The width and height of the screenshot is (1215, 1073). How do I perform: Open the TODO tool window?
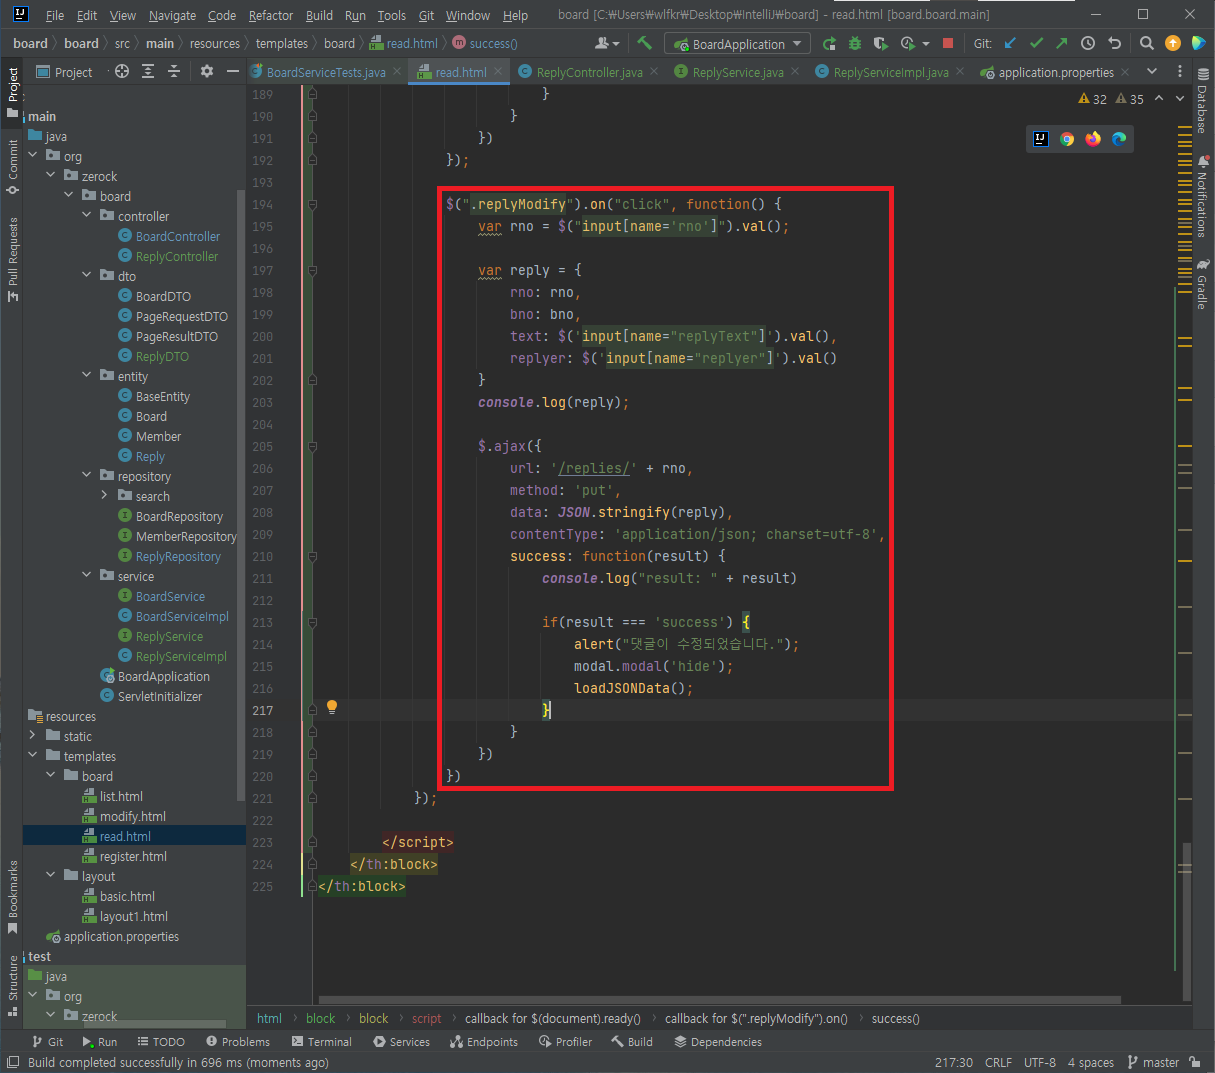160,1042
